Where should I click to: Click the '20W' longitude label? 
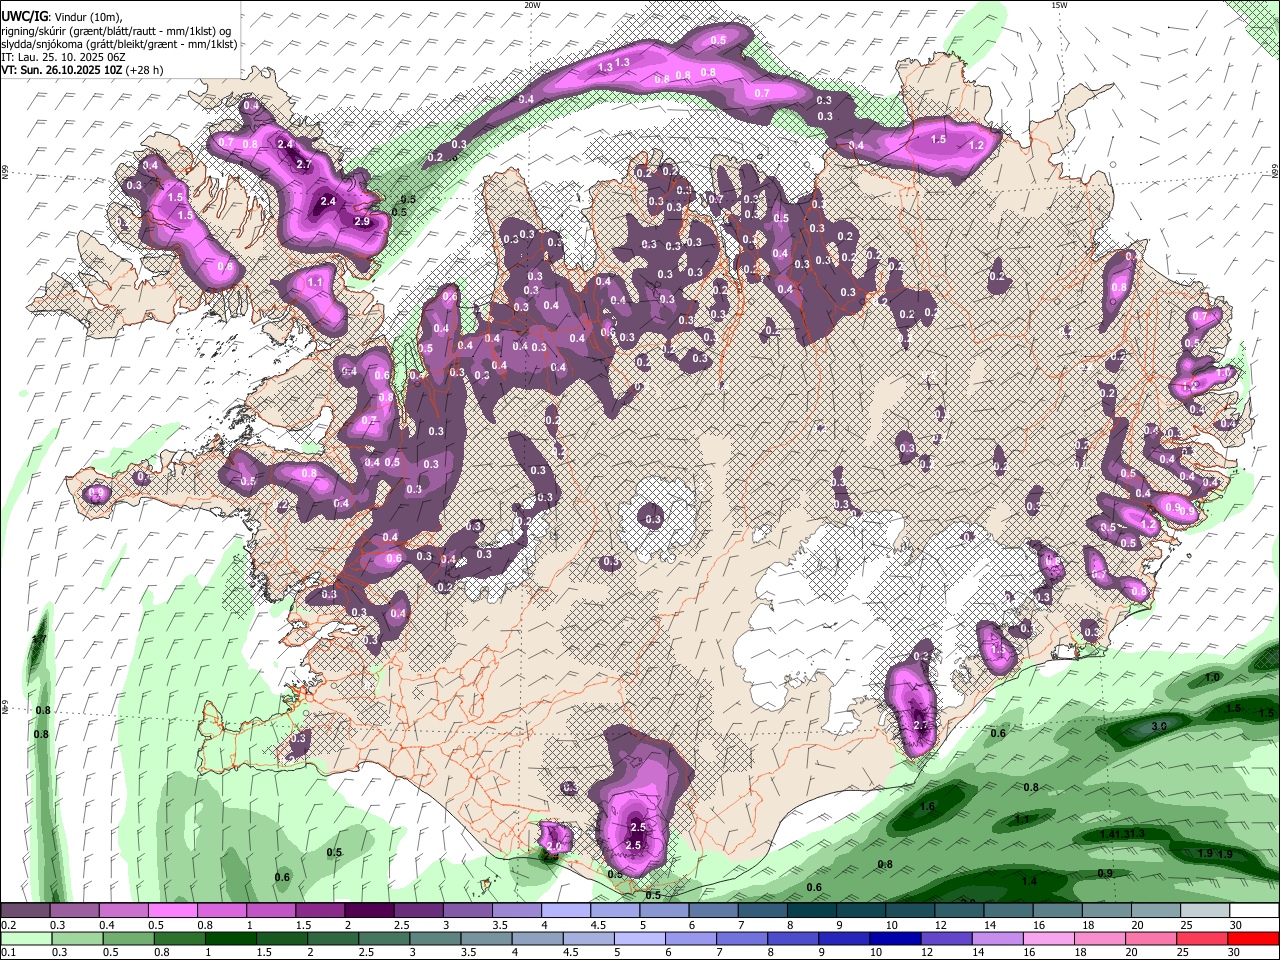point(532,5)
